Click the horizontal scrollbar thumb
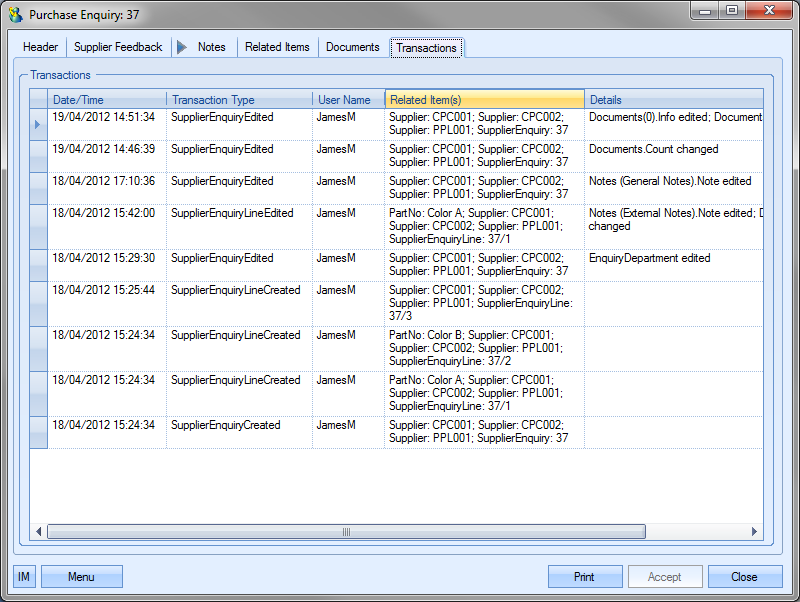800x602 pixels. 346,532
